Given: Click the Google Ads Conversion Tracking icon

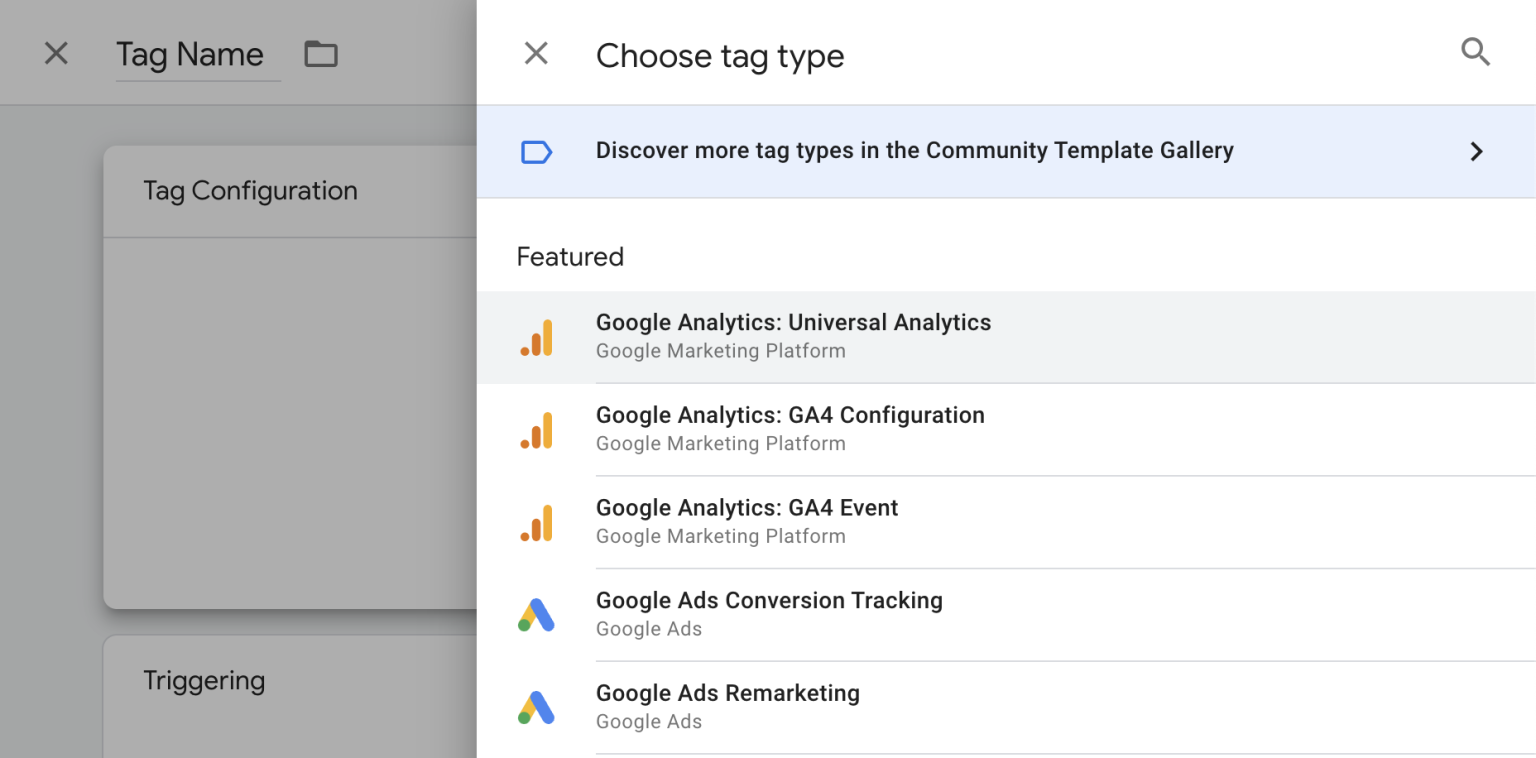Looking at the screenshot, I should point(537,614).
